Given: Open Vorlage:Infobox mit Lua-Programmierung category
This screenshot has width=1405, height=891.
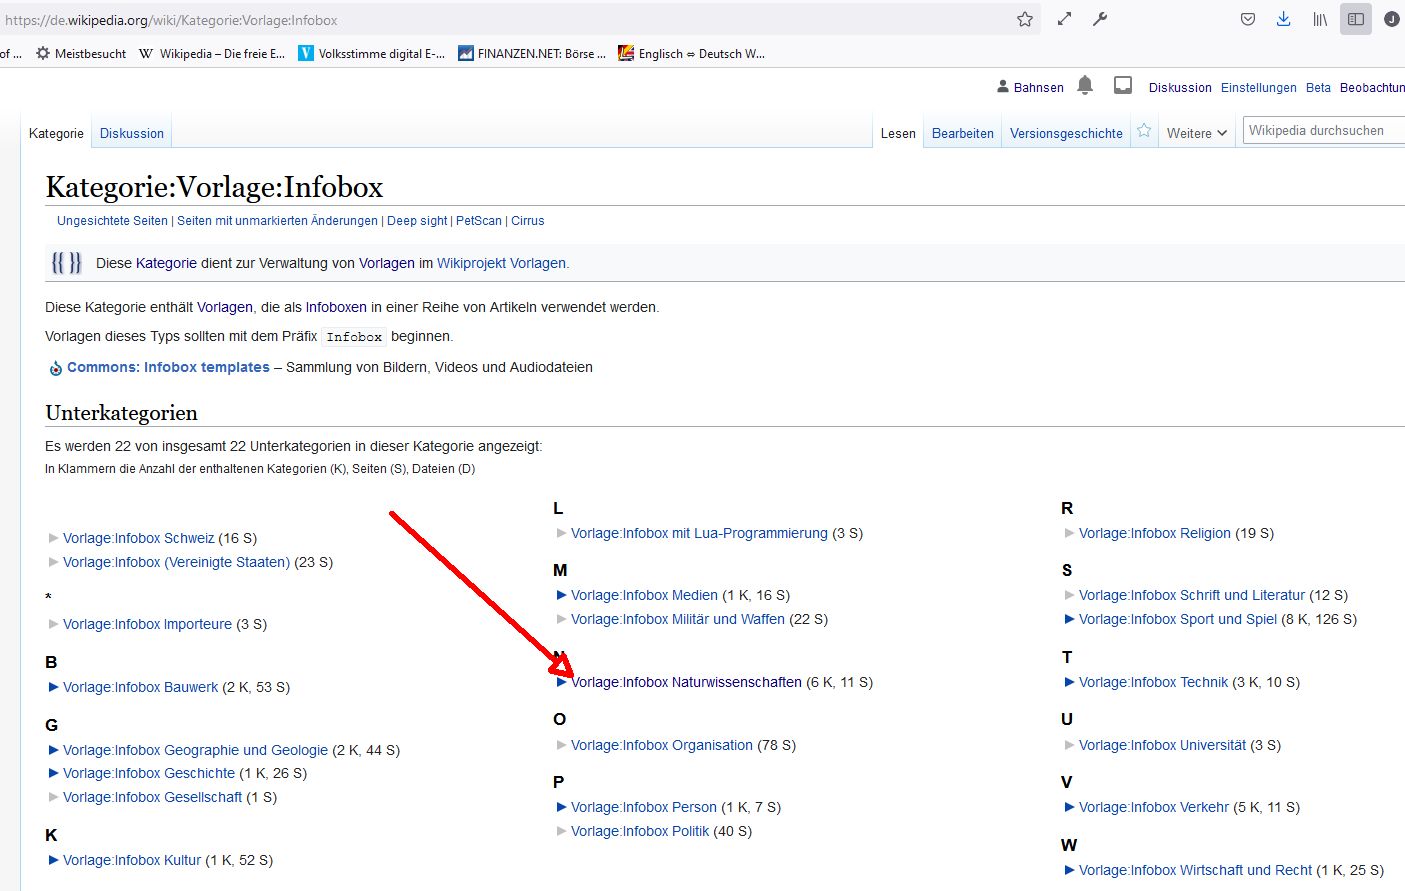Looking at the screenshot, I should click(x=699, y=533).
